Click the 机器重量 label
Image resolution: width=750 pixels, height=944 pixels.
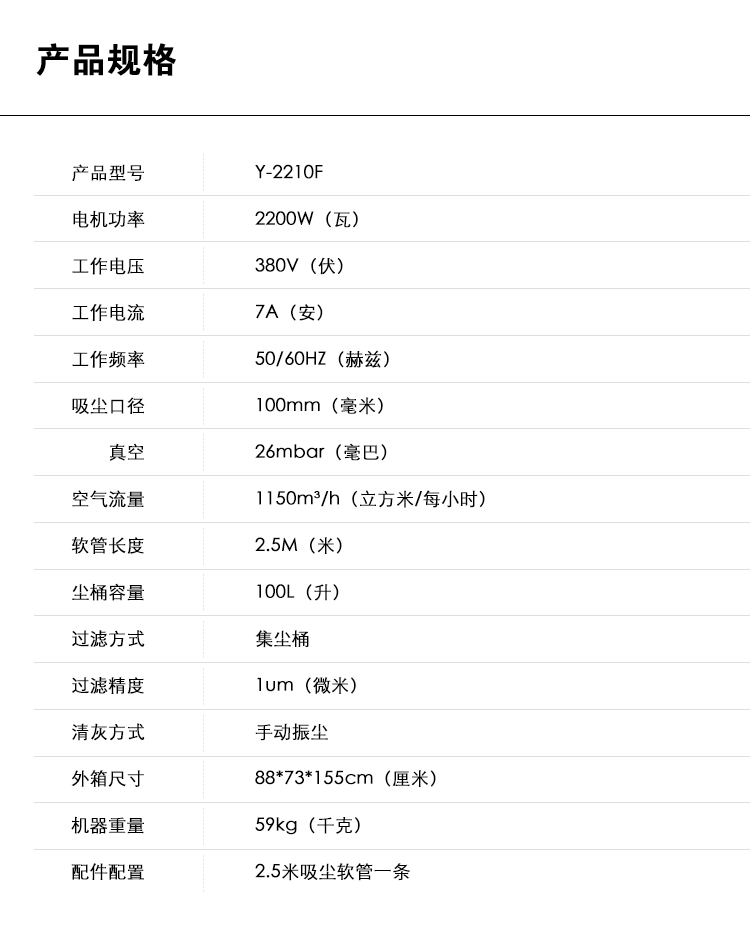108,826
